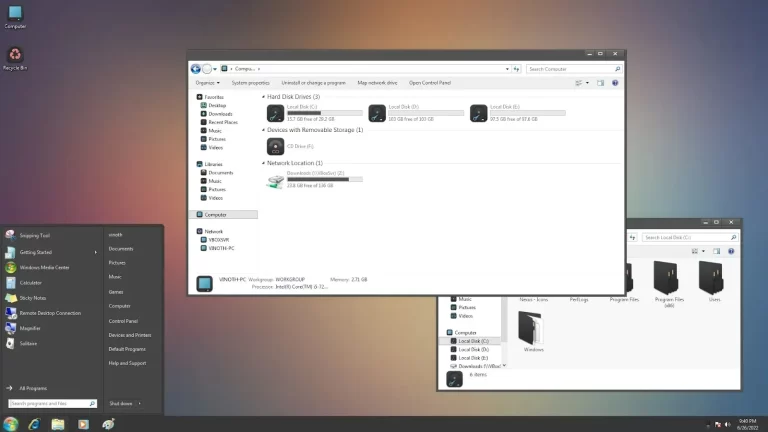Select VINOTH-PC under Network
This screenshot has width=768, height=432.
coord(217,248)
